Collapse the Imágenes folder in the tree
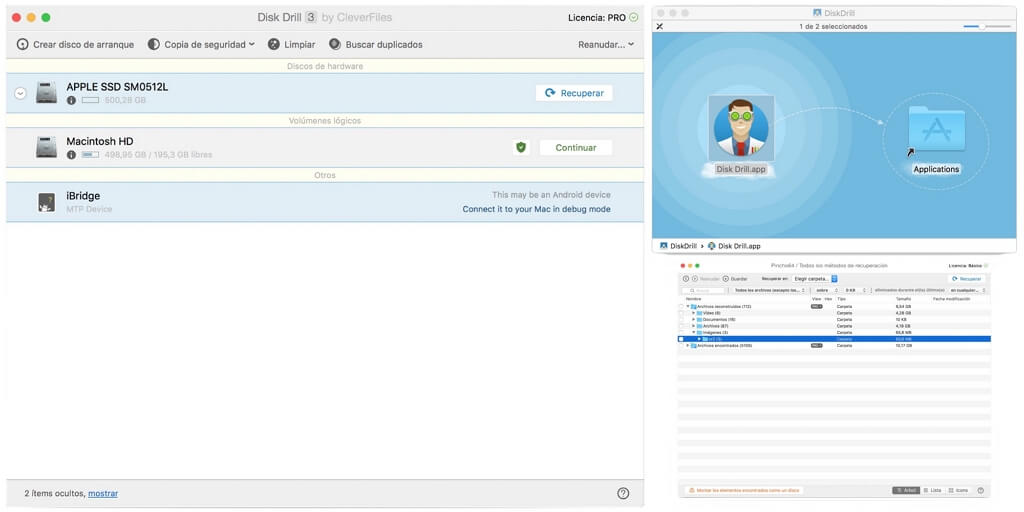Screen dimensions: 1024x512 (x=694, y=332)
